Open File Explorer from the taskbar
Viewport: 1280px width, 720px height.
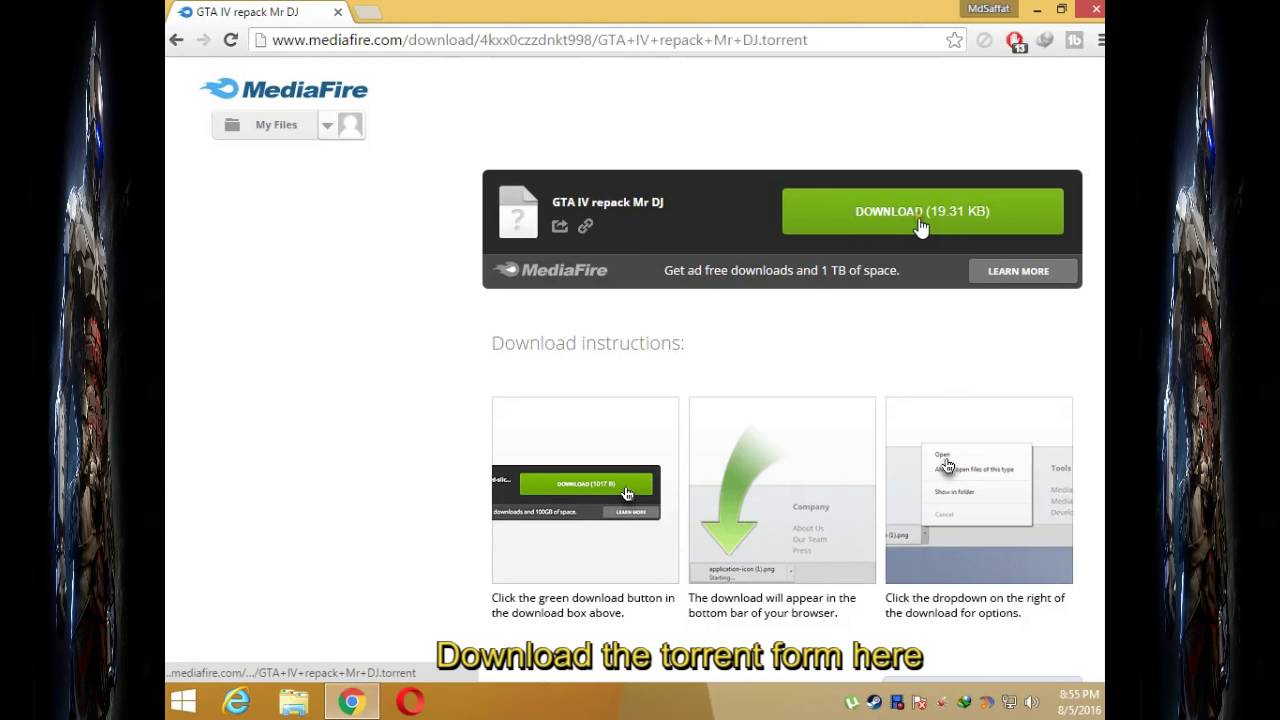pyautogui.click(x=293, y=702)
